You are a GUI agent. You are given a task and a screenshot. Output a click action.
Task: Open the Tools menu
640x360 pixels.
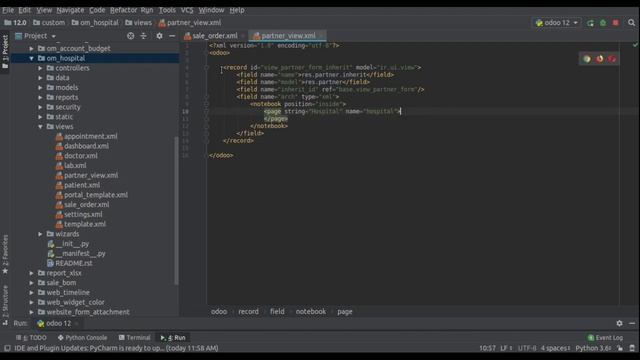point(167,10)
